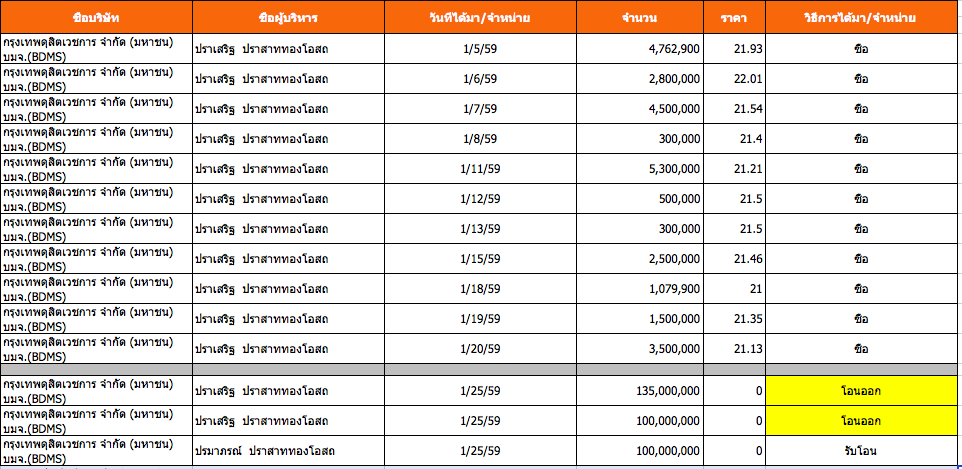
Task: Select the yellow โอนออก cell beside 100,000,000
Action: pyautogui.click(x=862, y=421)
